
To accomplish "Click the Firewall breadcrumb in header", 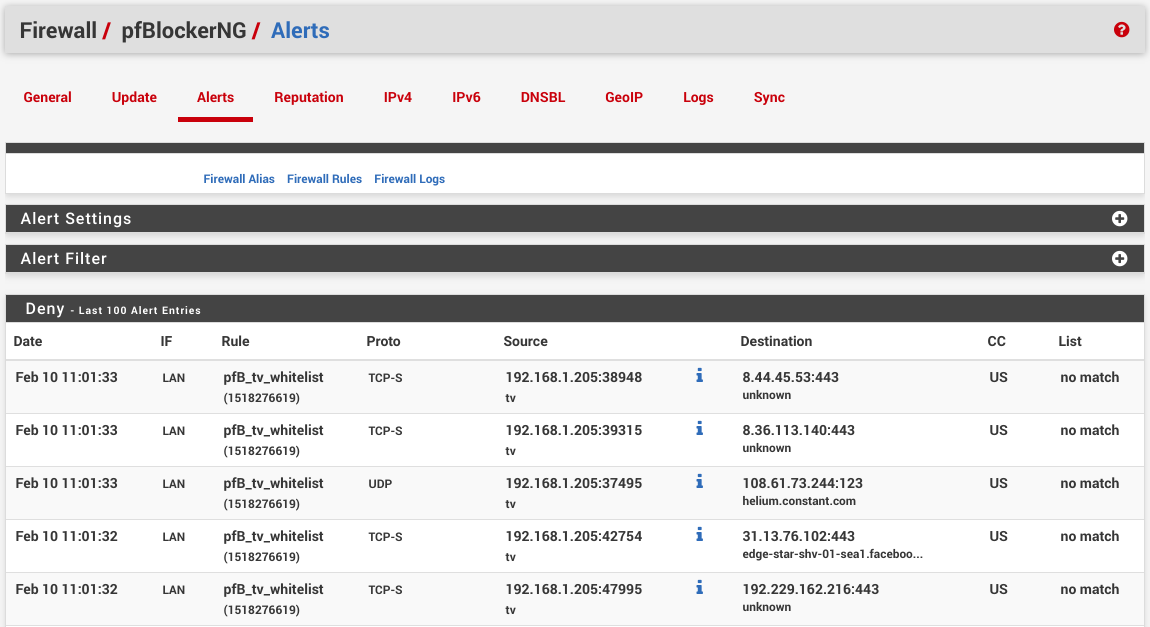I will (x=58, y=30).
